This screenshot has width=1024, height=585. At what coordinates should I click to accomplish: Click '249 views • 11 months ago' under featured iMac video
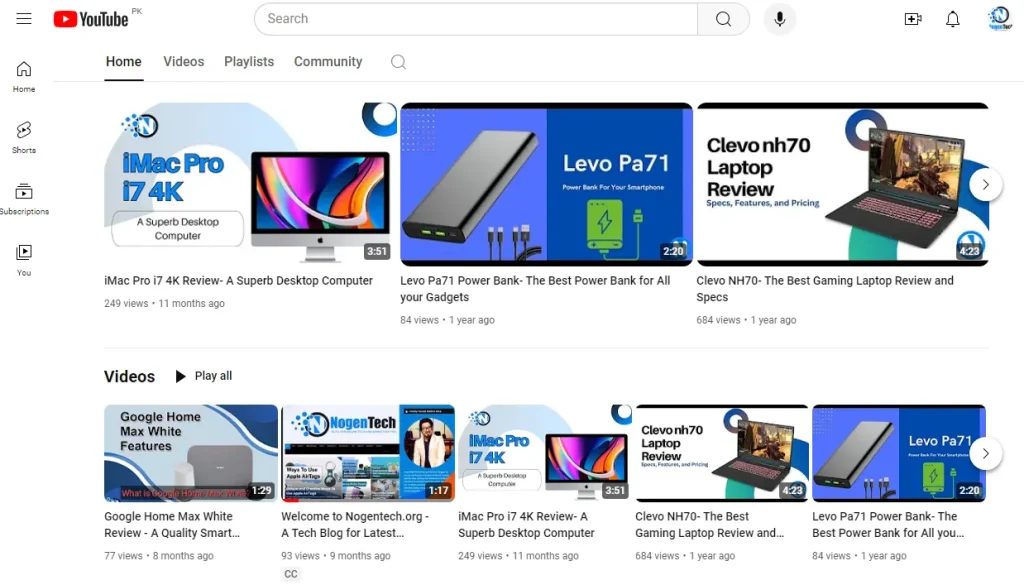pyautogui.click(x=165, y=304)
